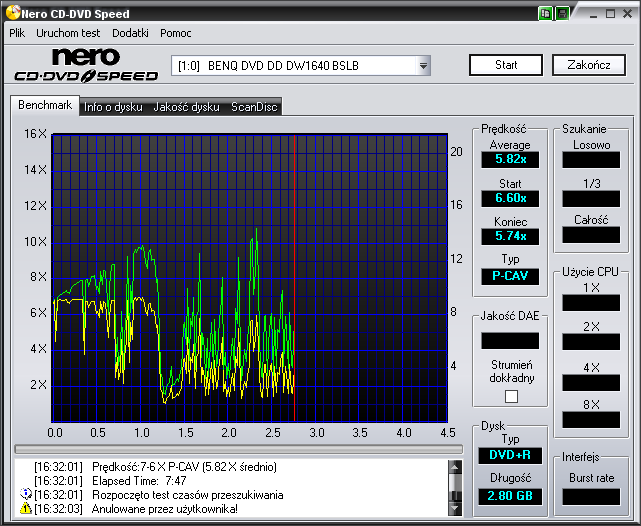Switch to the Benchmark tab
This screenshot has height=526, width=641.
pyautogui.click(x=45, y=105)
